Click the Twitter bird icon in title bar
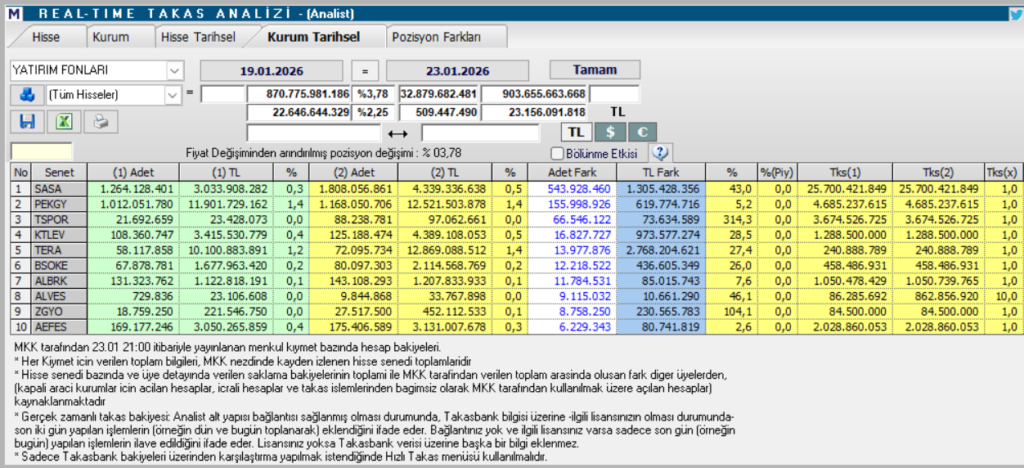Screen dimensions: 1024x468 (x=1014, y=13)
